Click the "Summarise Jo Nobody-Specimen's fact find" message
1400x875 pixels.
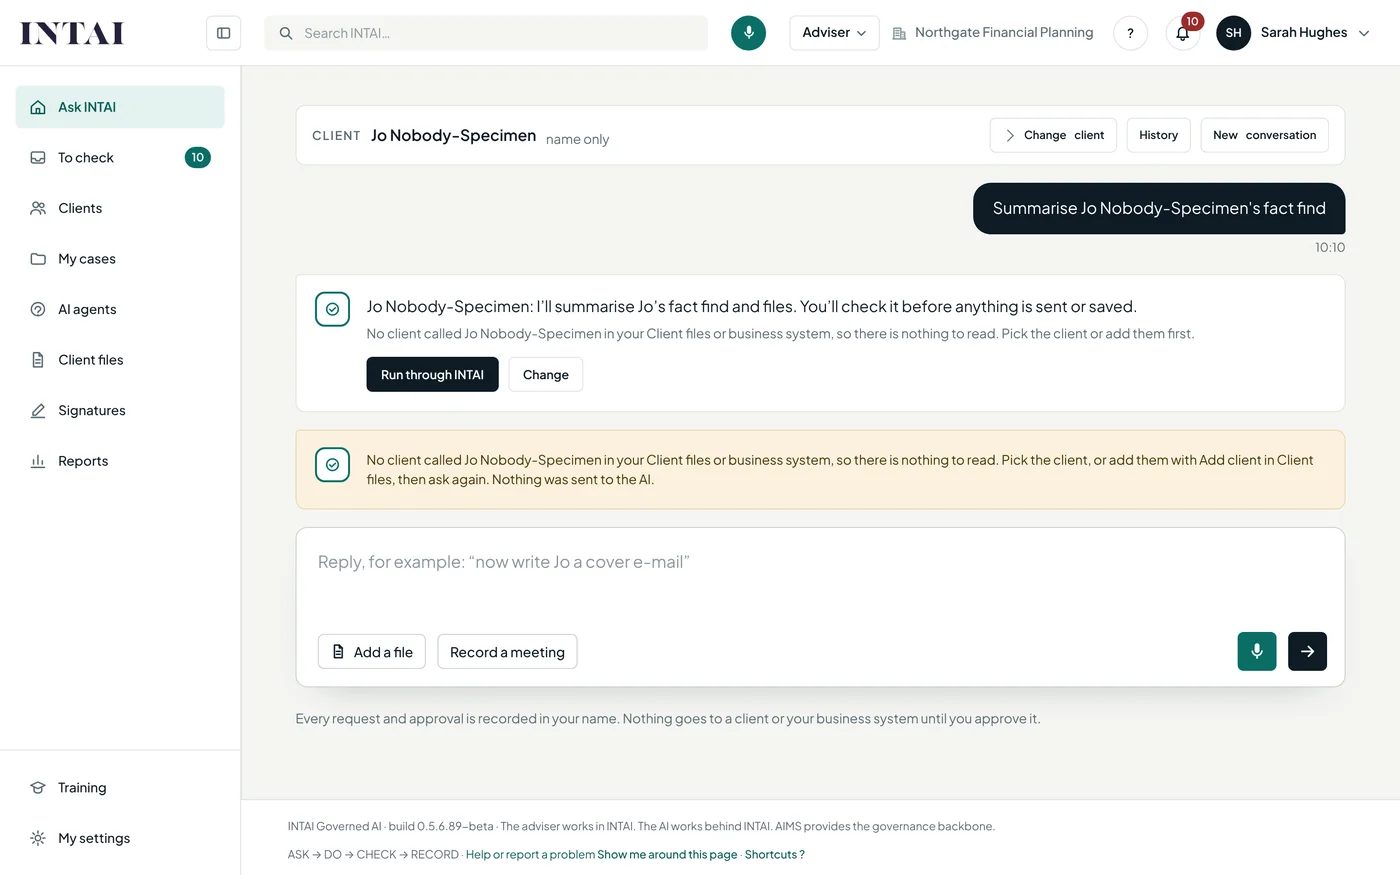[x=1159, y=208]
